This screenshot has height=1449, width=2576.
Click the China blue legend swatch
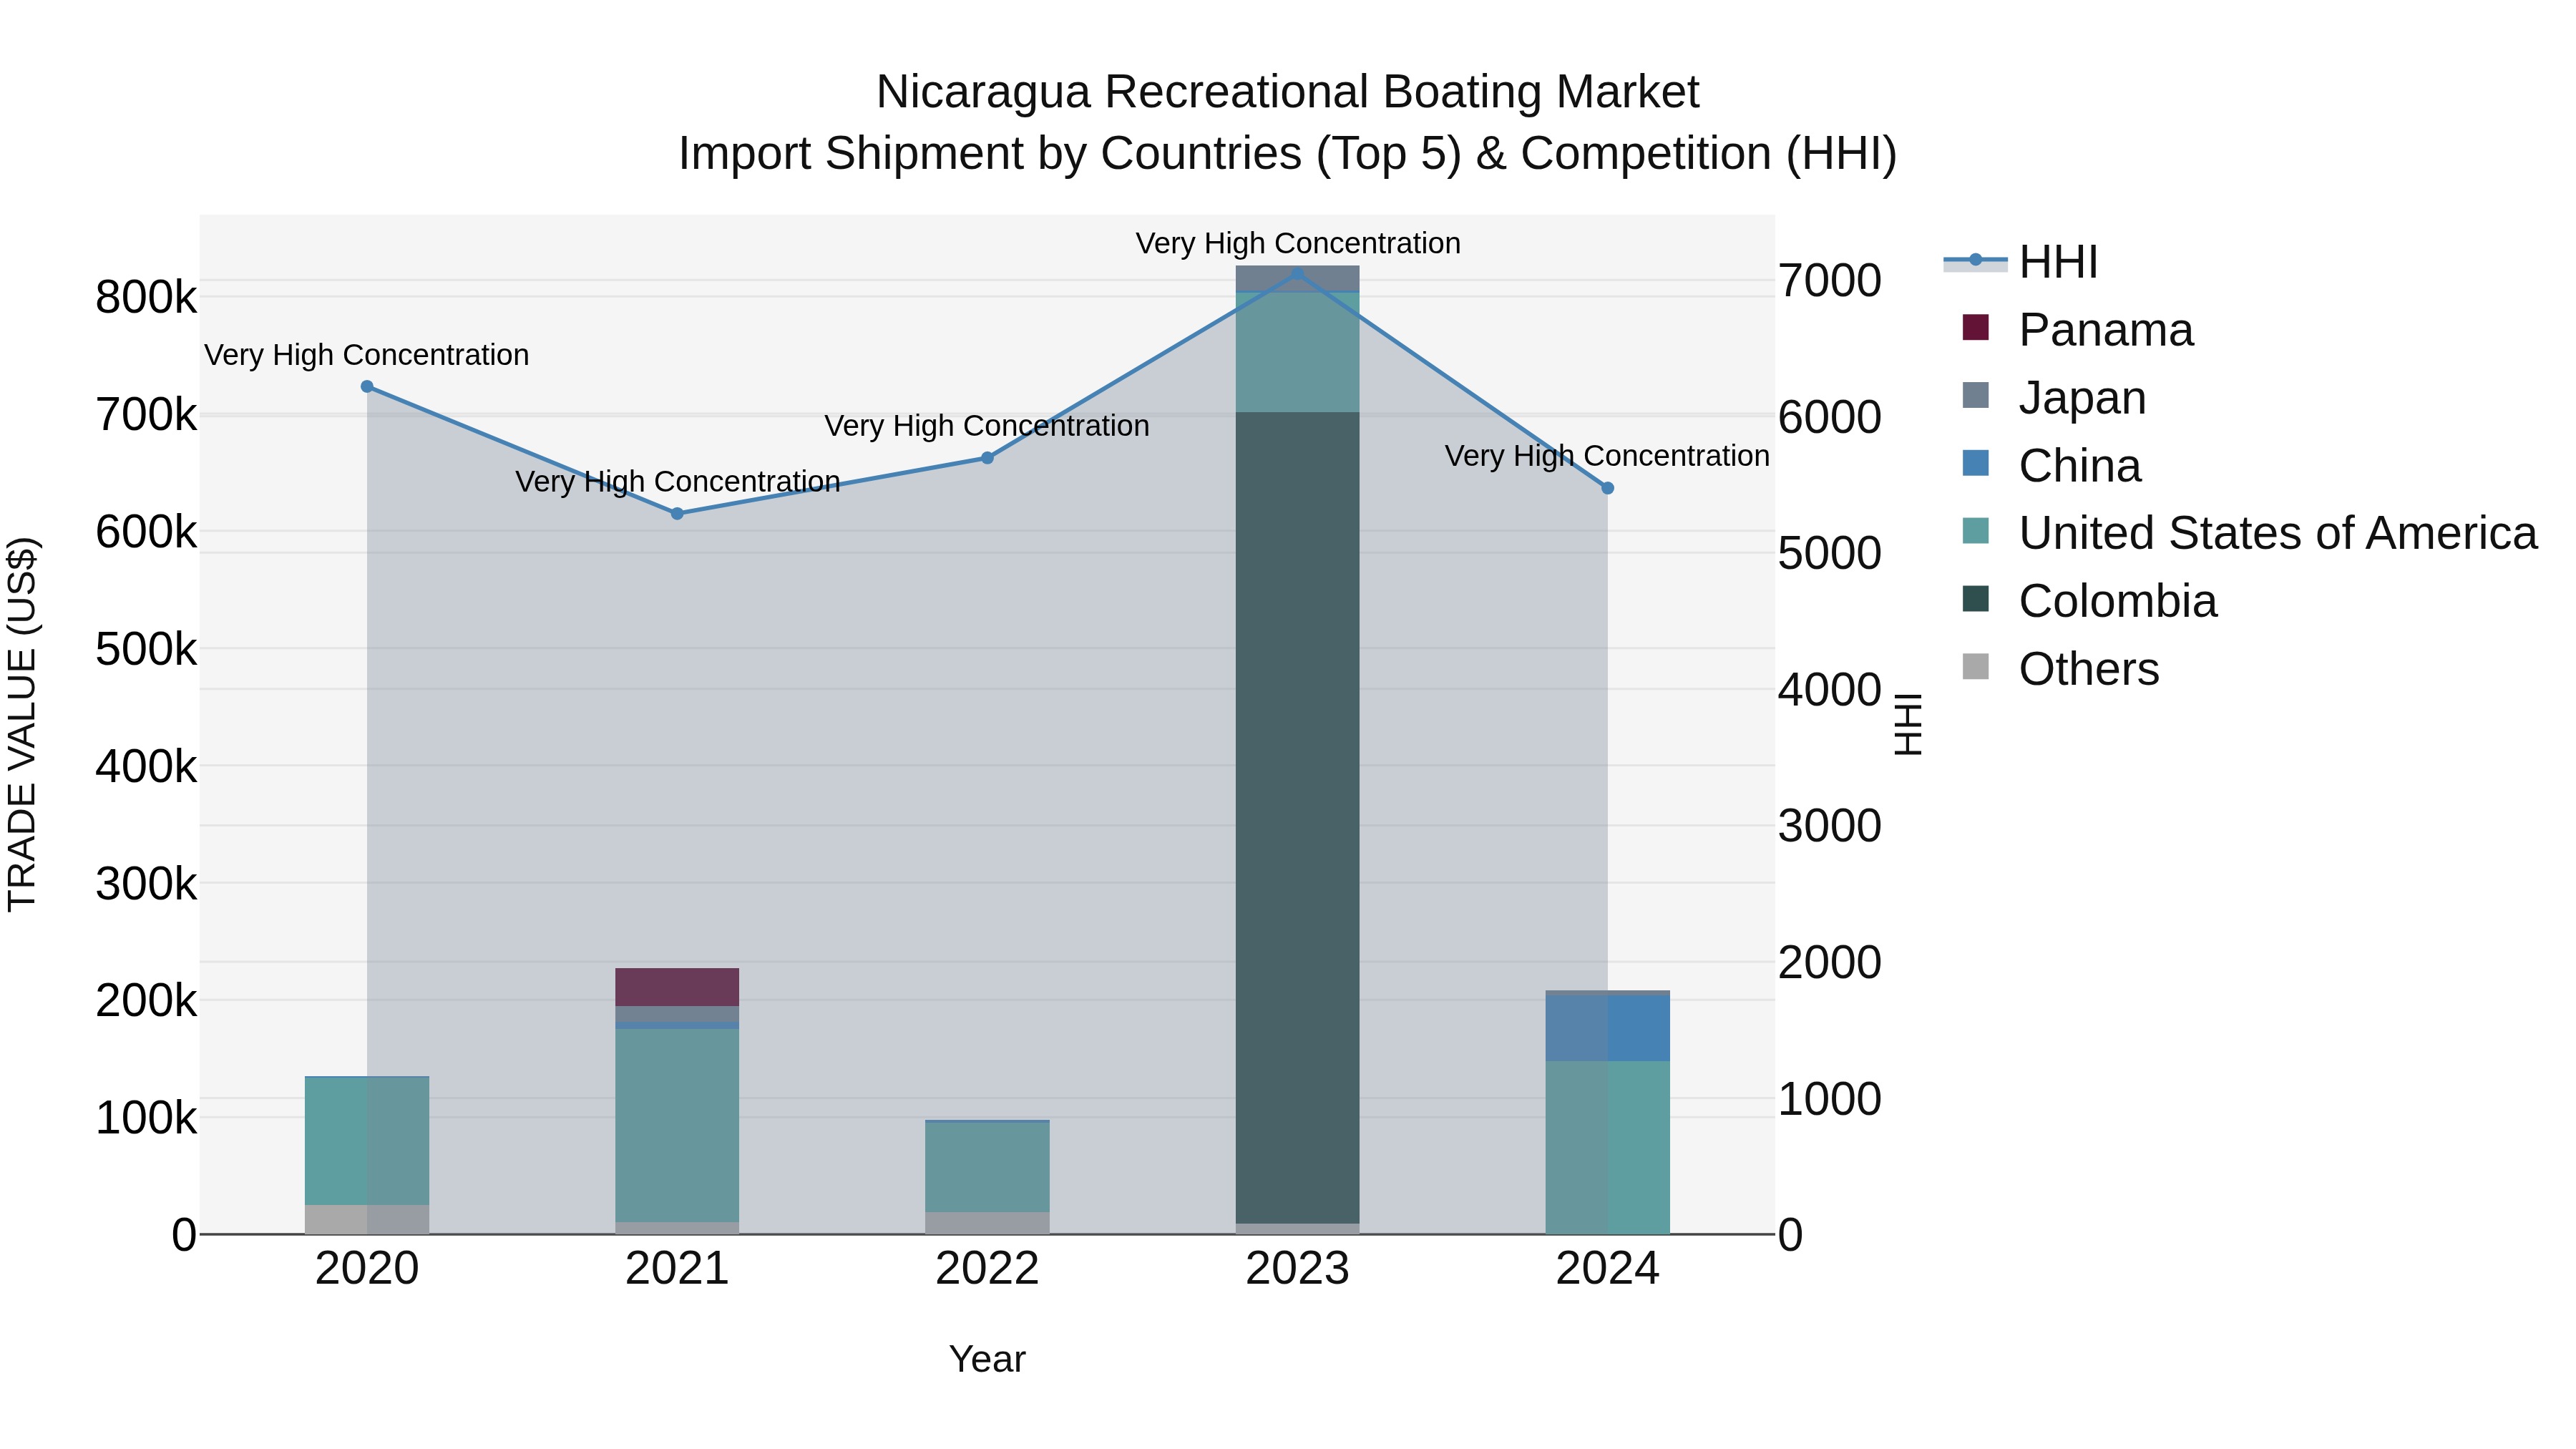tap(1976, 463)
